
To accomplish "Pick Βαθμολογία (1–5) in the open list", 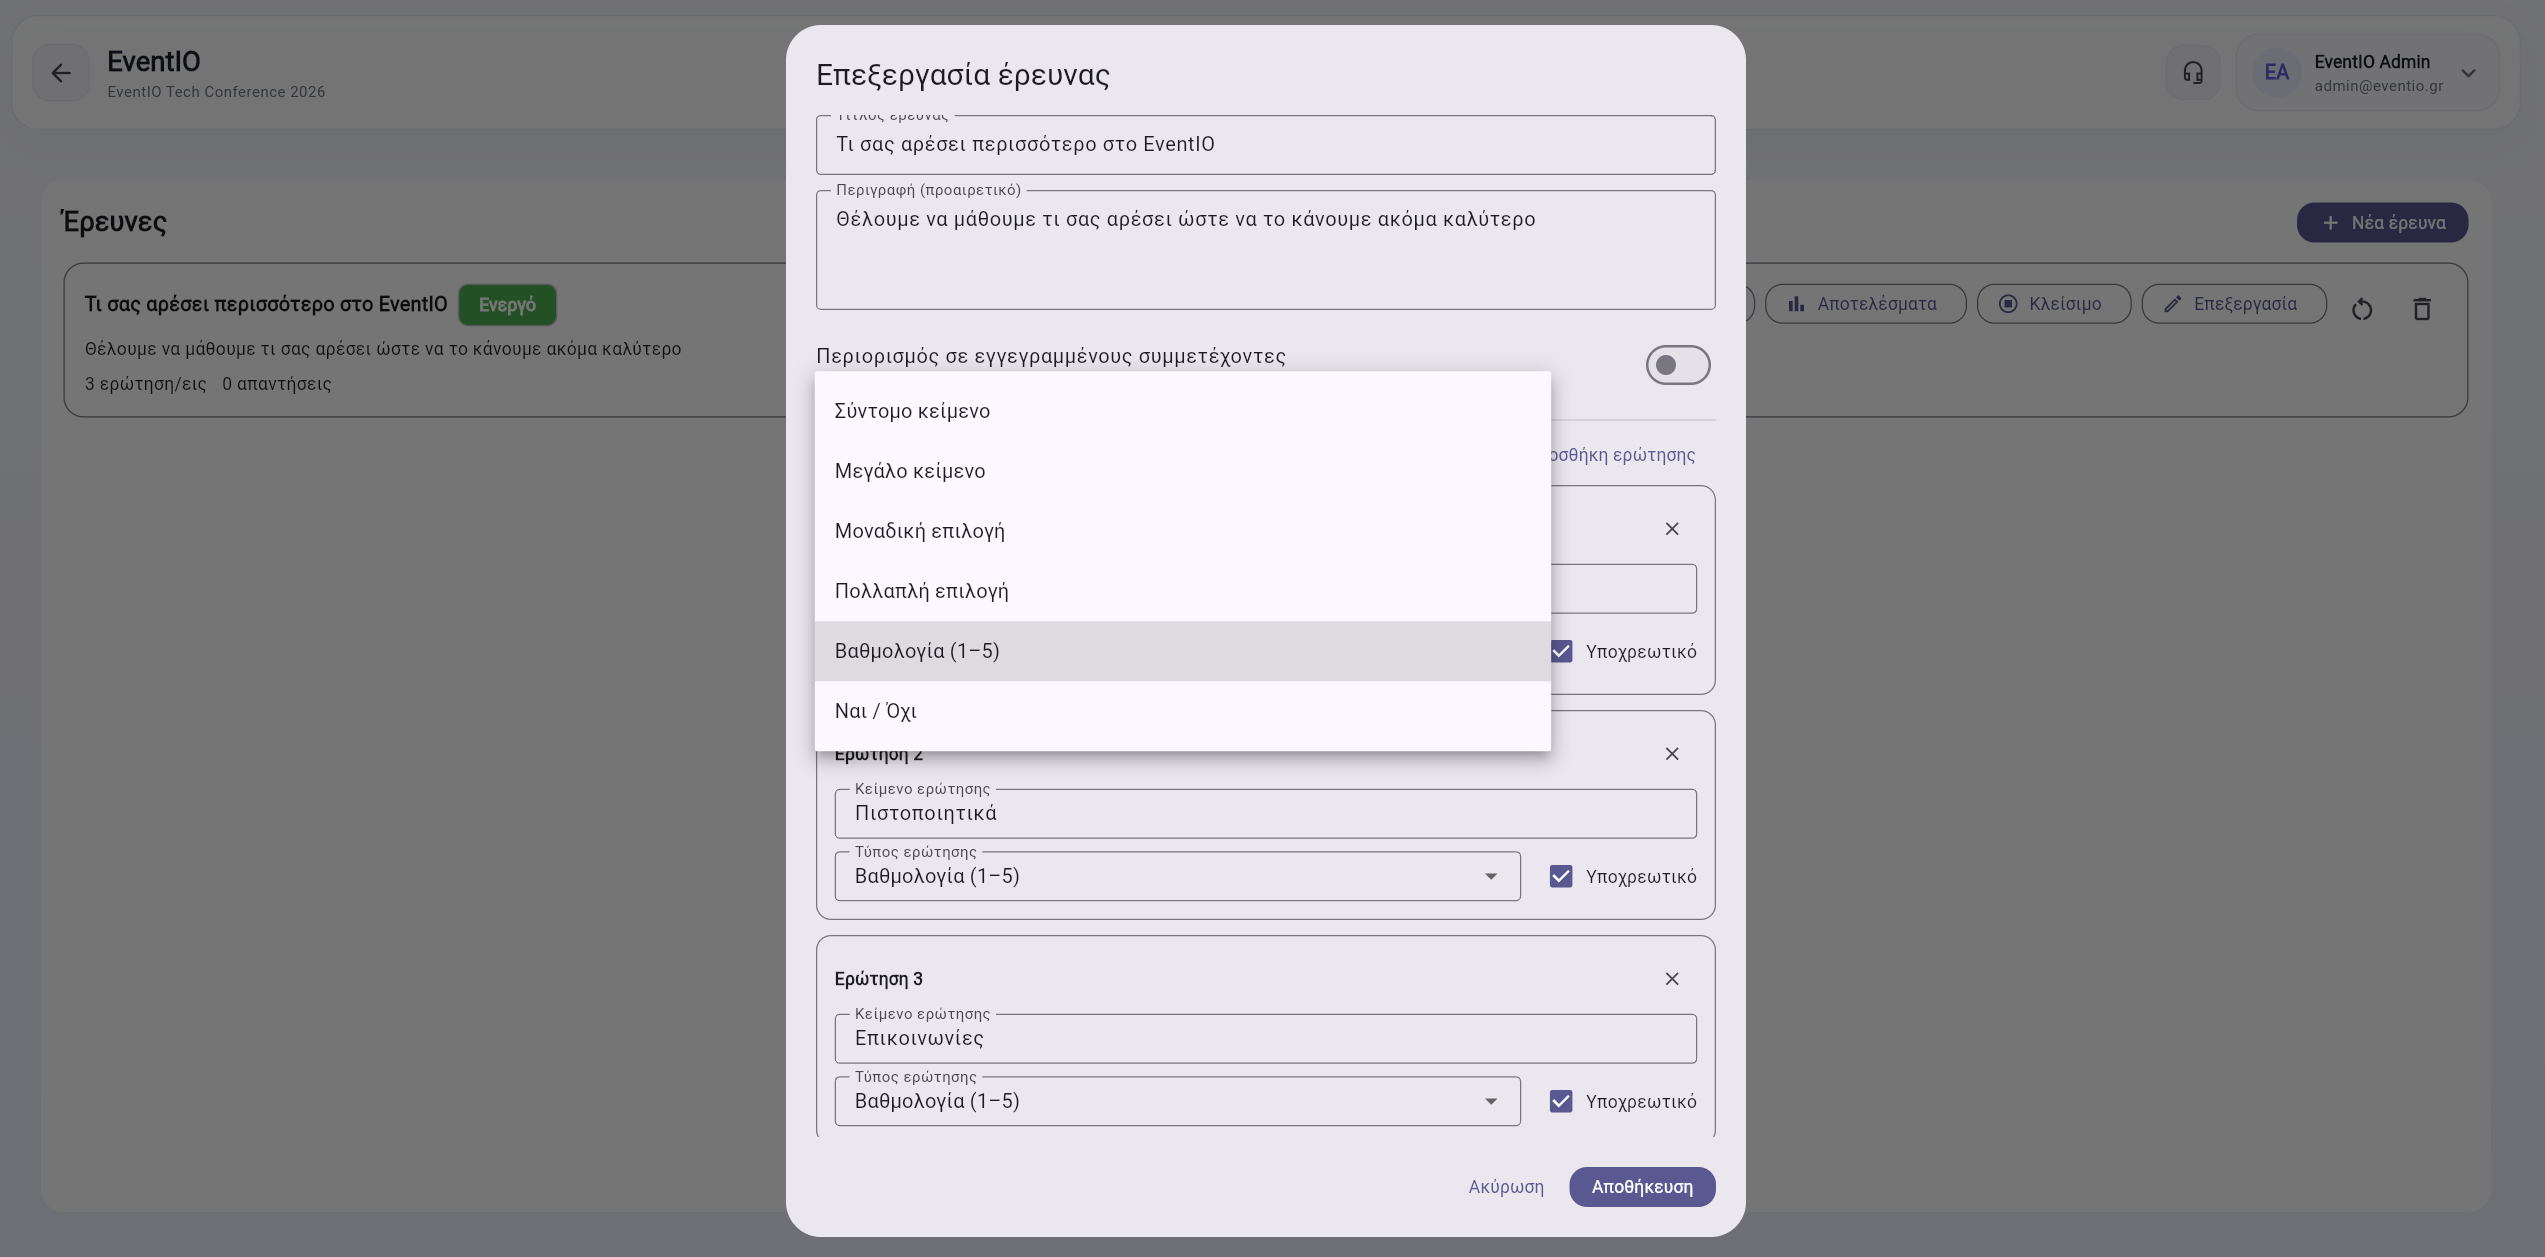I will [1183, 652].
